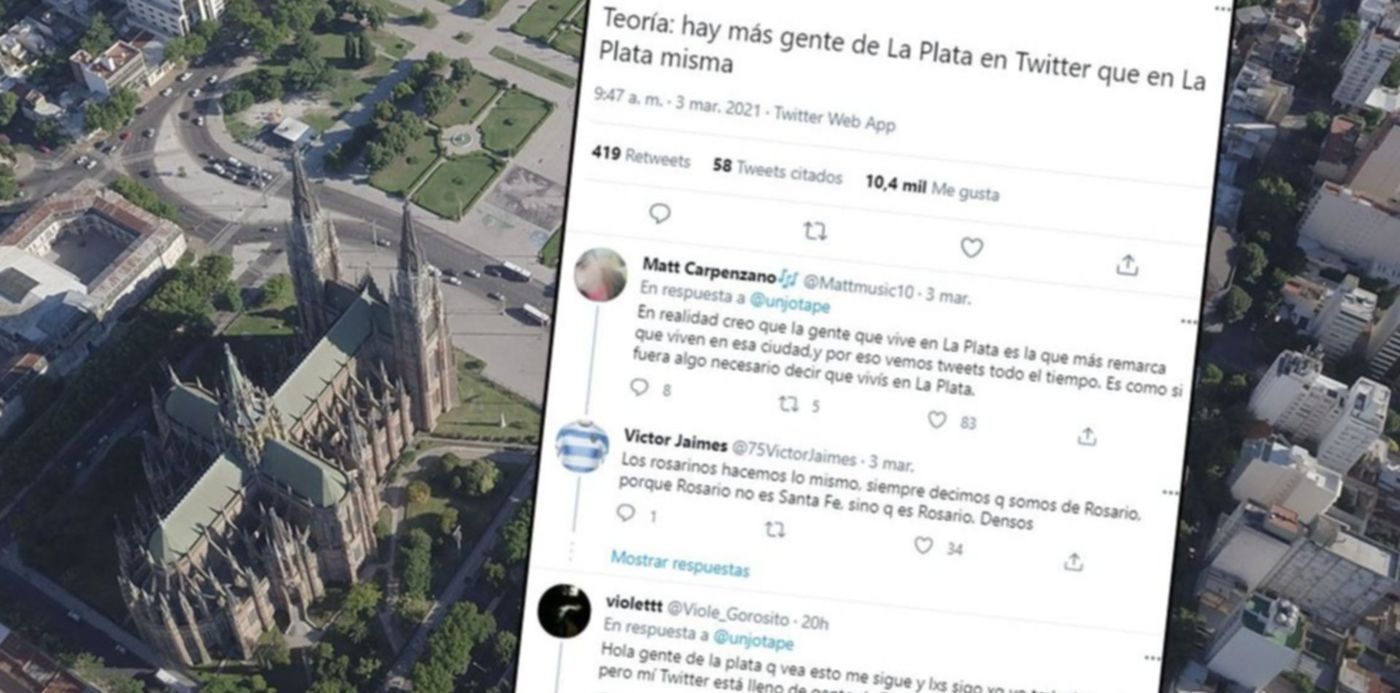Open violettt's profile avatar
The width and height of the screenshot is (1400, 693).
tap(564, 611)
